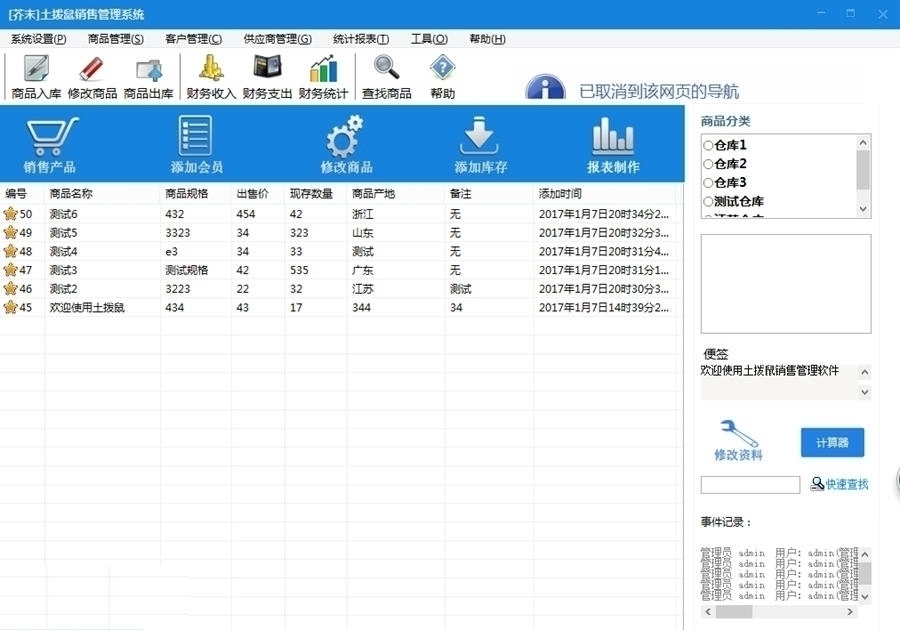Click the 修改资料 wrench icon
This screenshot has width=900, height=630.
[739, 433]
